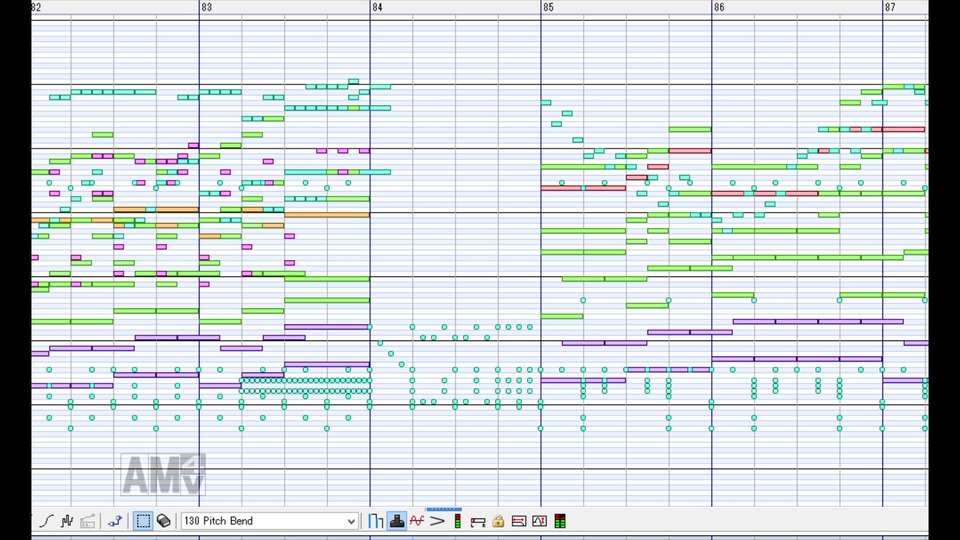
Task: Click the red bracket range icon
Action: pyautogui.click(x=478, y=521)
